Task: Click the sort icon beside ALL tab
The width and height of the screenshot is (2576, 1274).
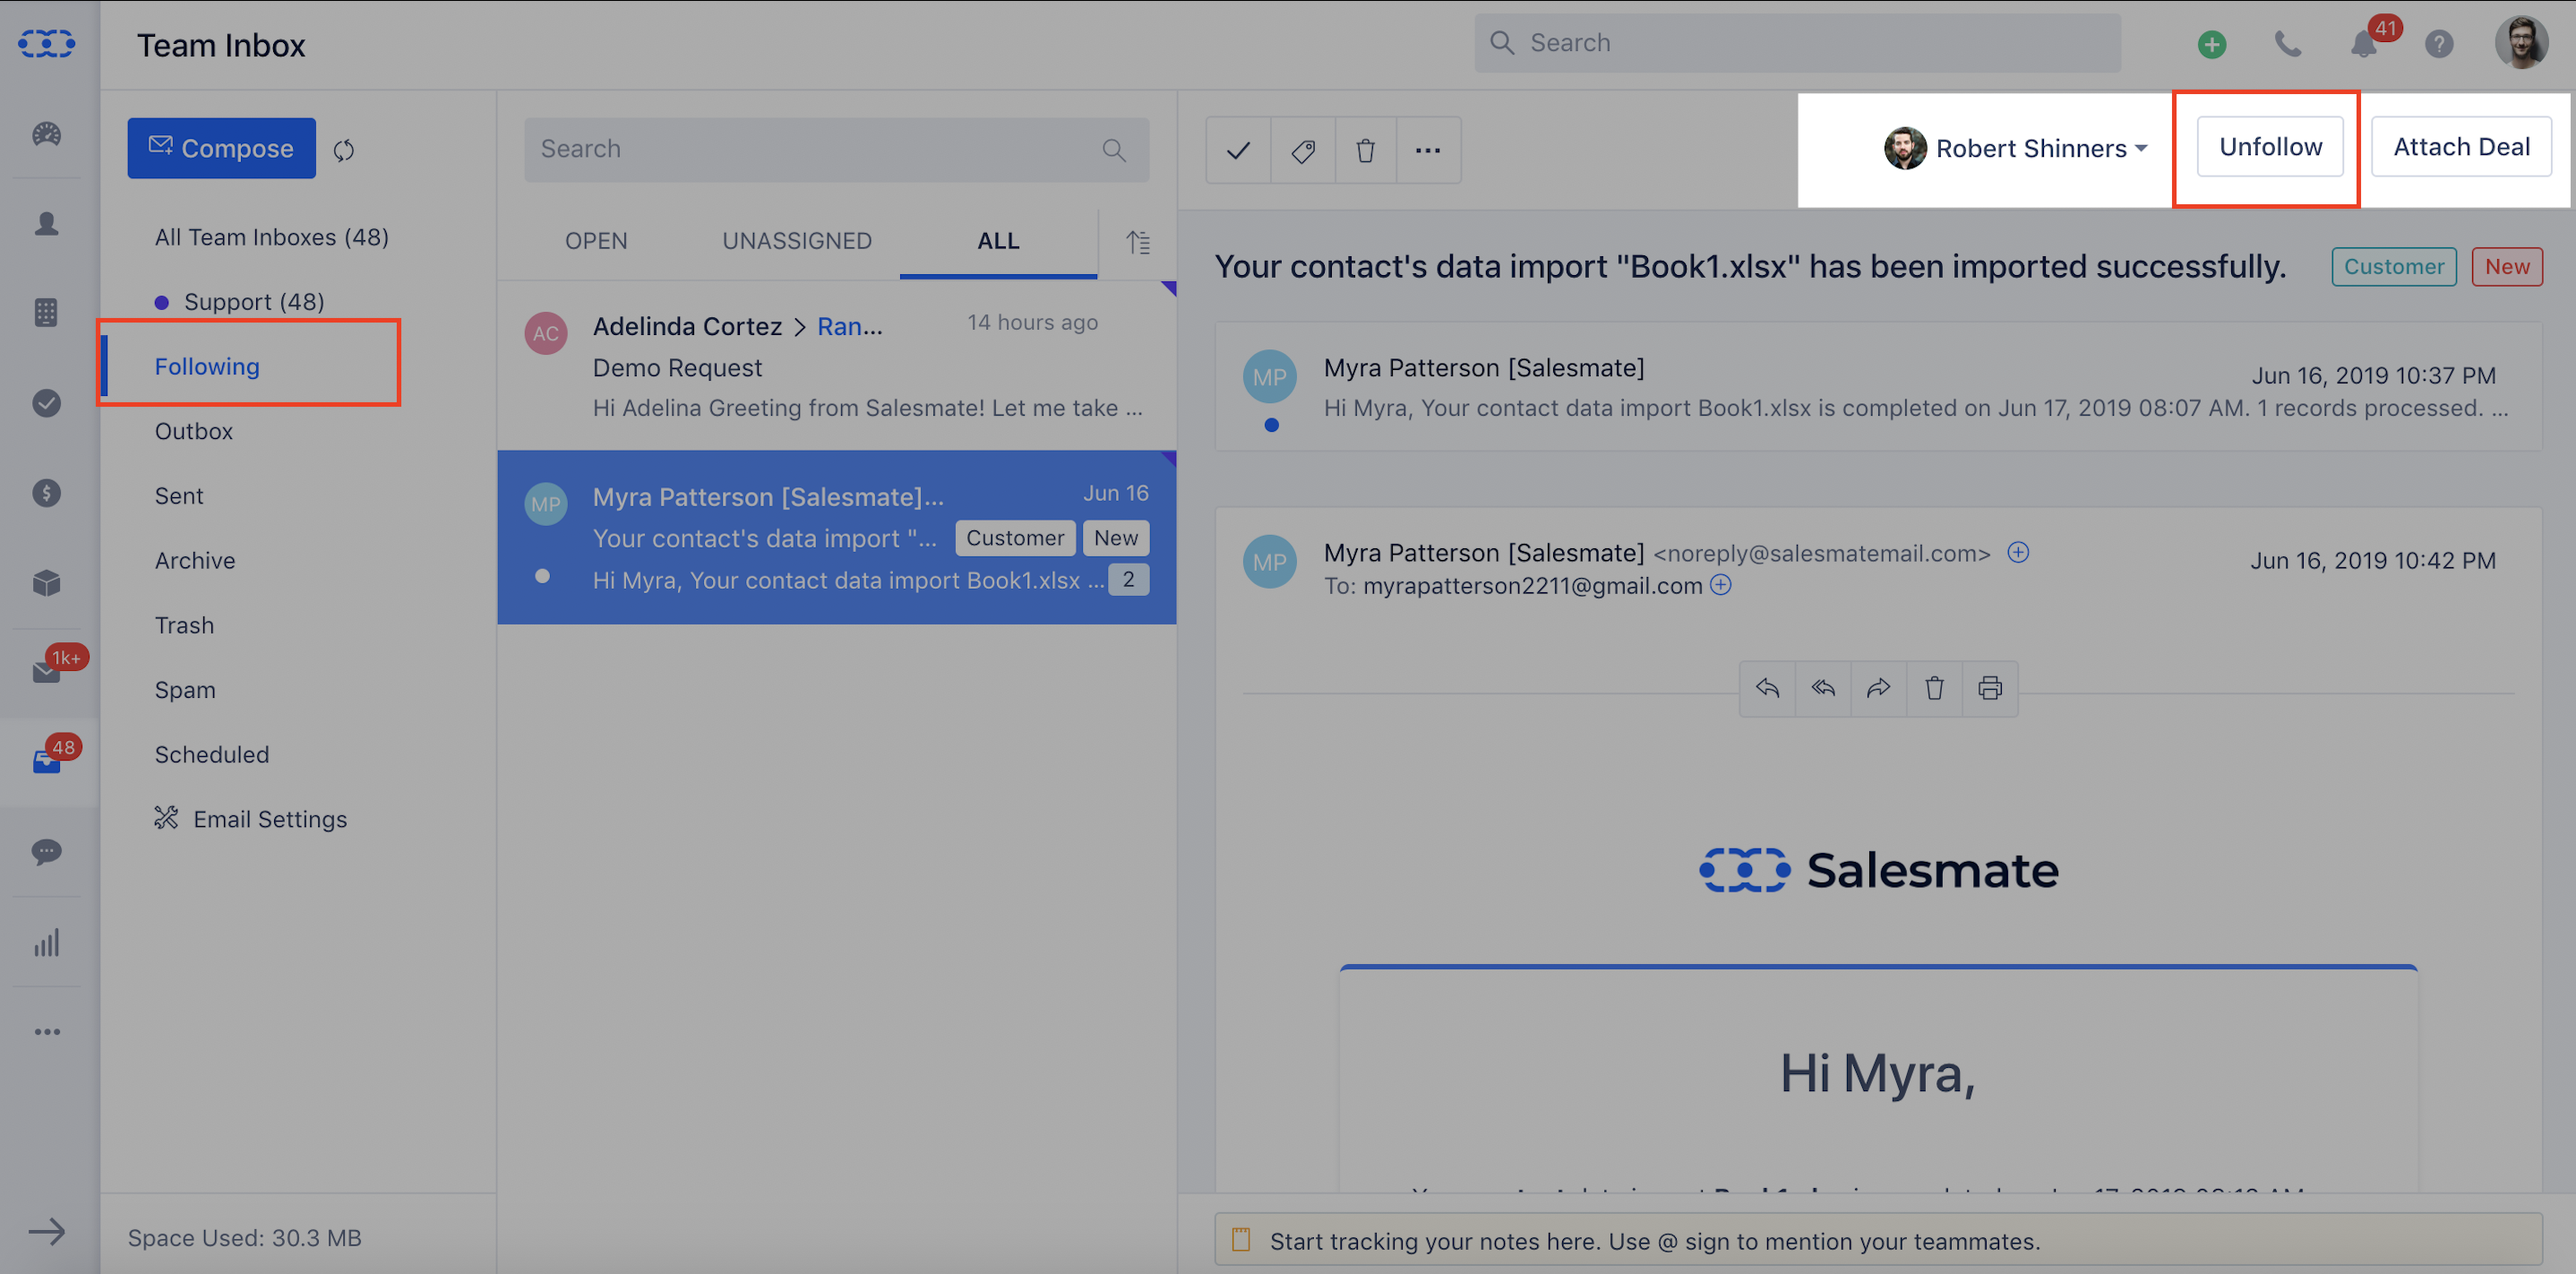Action: (1138, 242)
